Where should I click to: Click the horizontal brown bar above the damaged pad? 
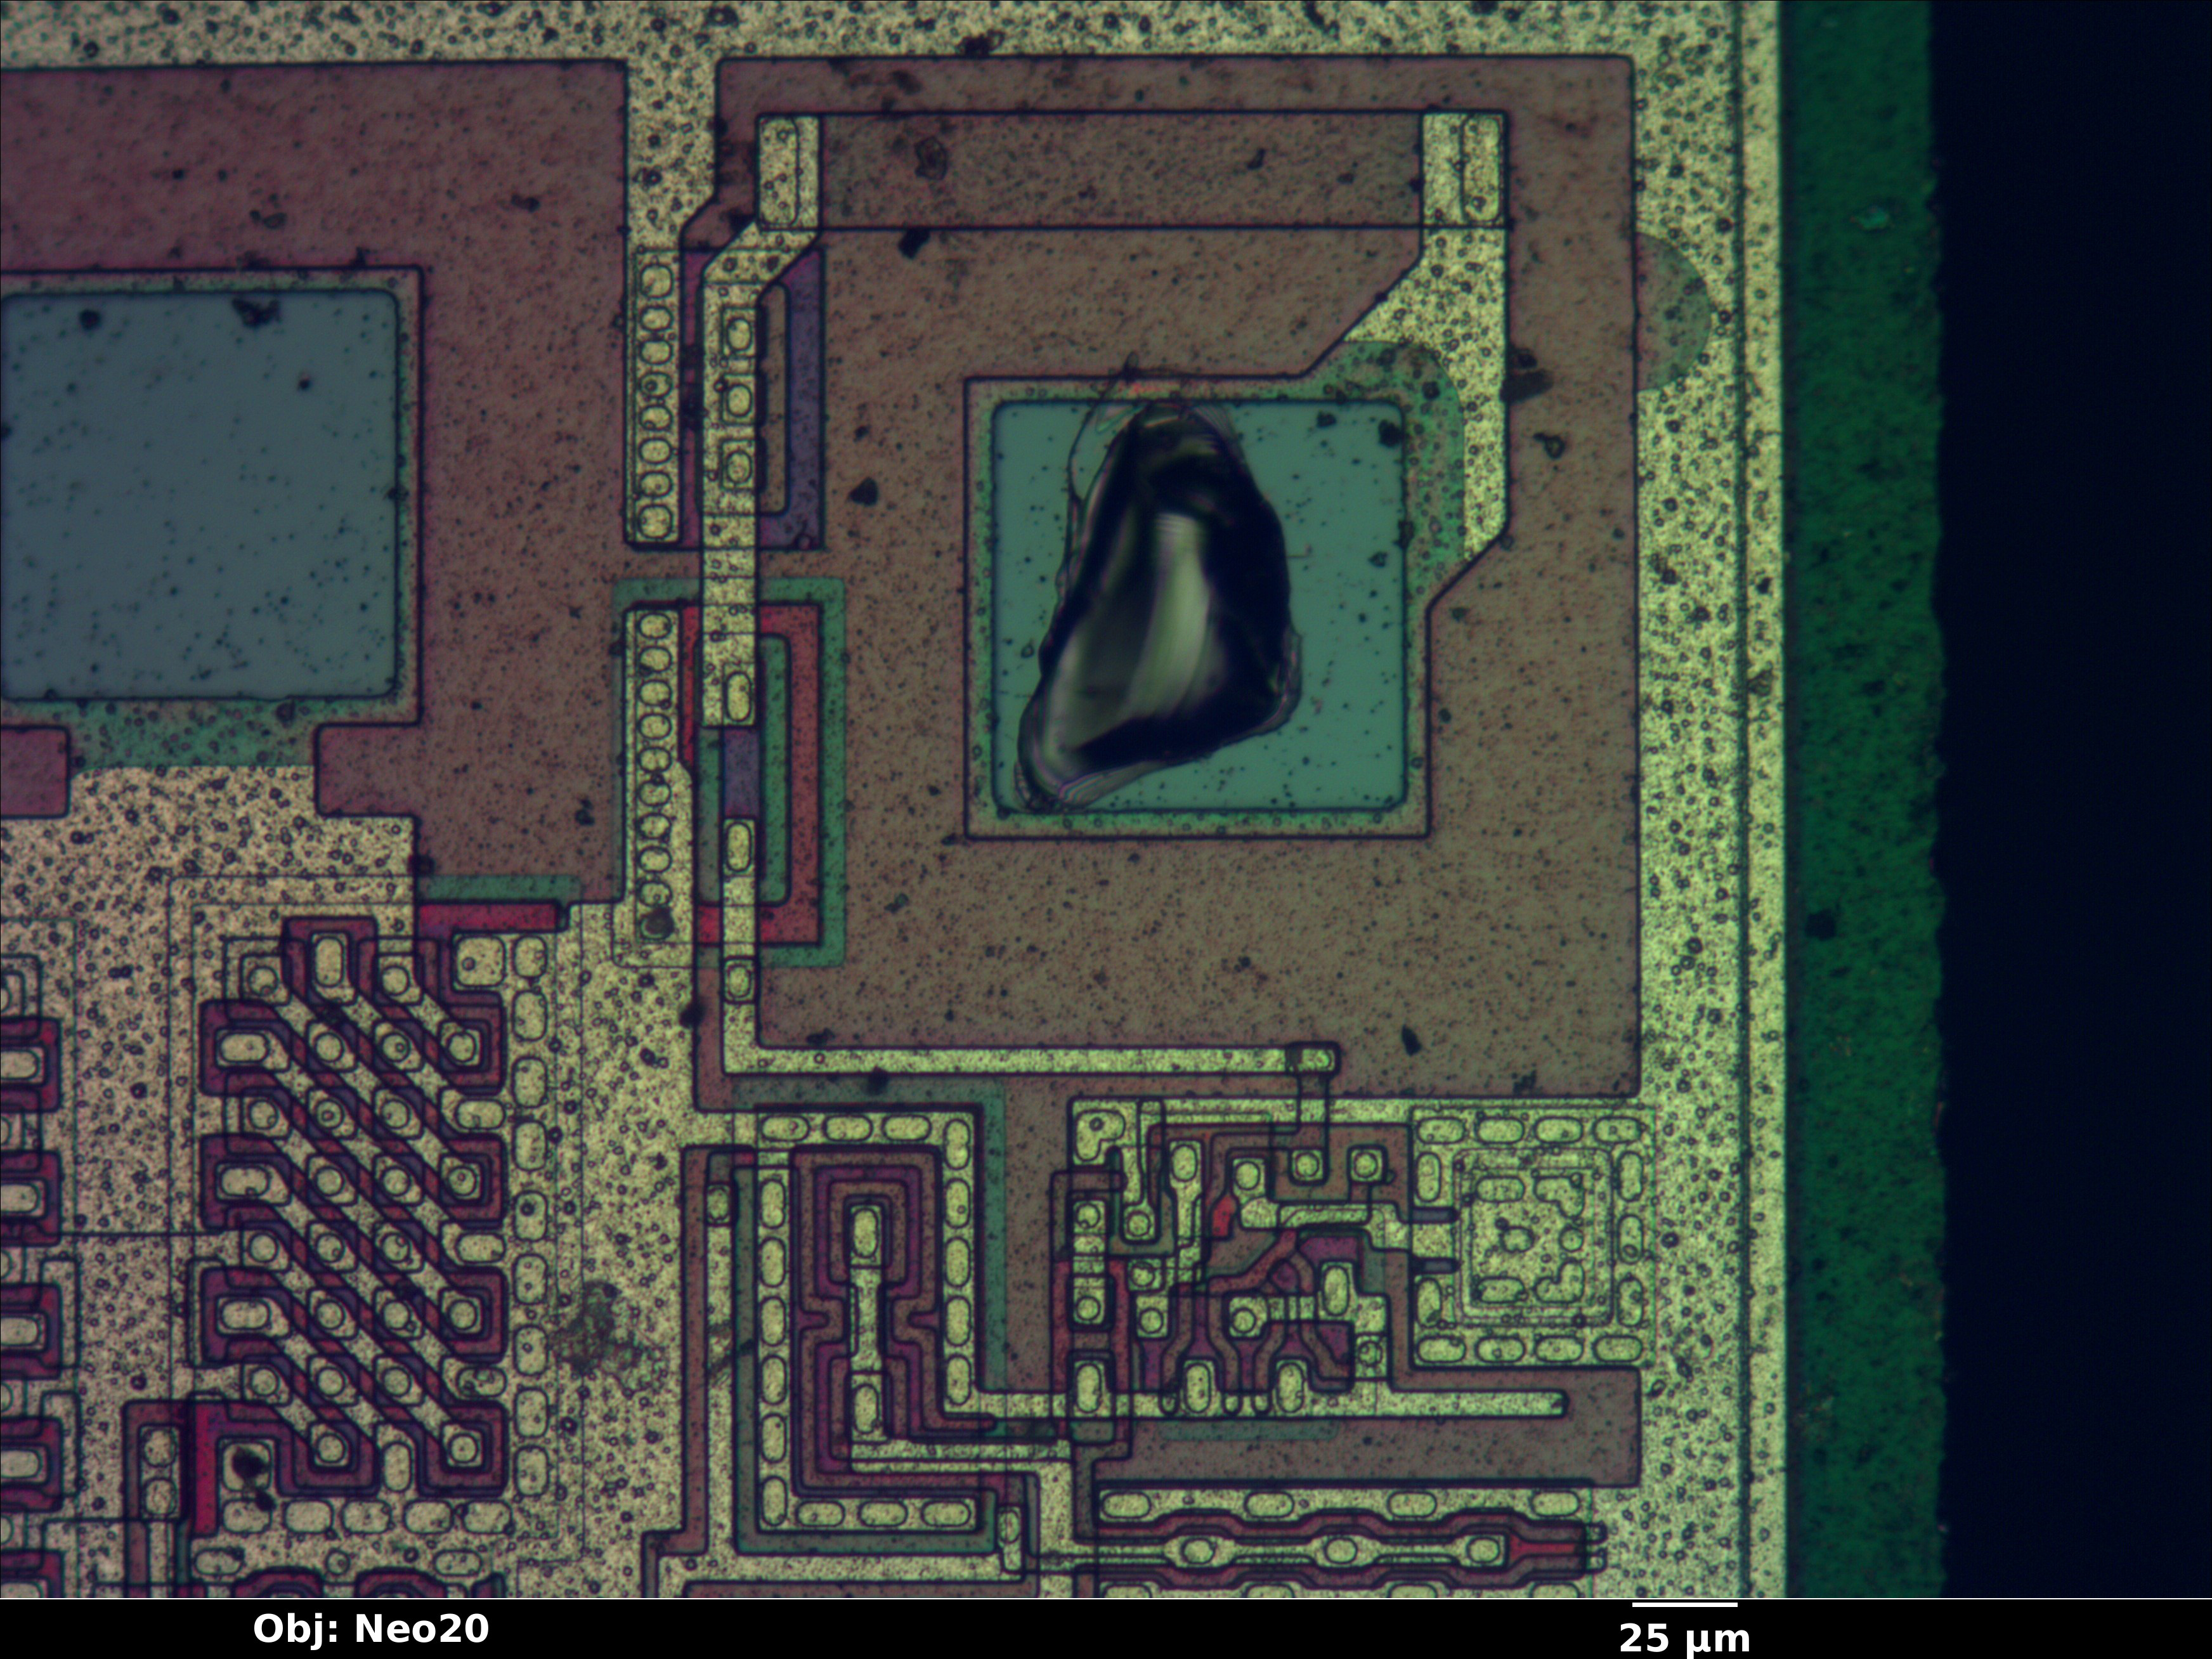click(x=1120, y=170)
